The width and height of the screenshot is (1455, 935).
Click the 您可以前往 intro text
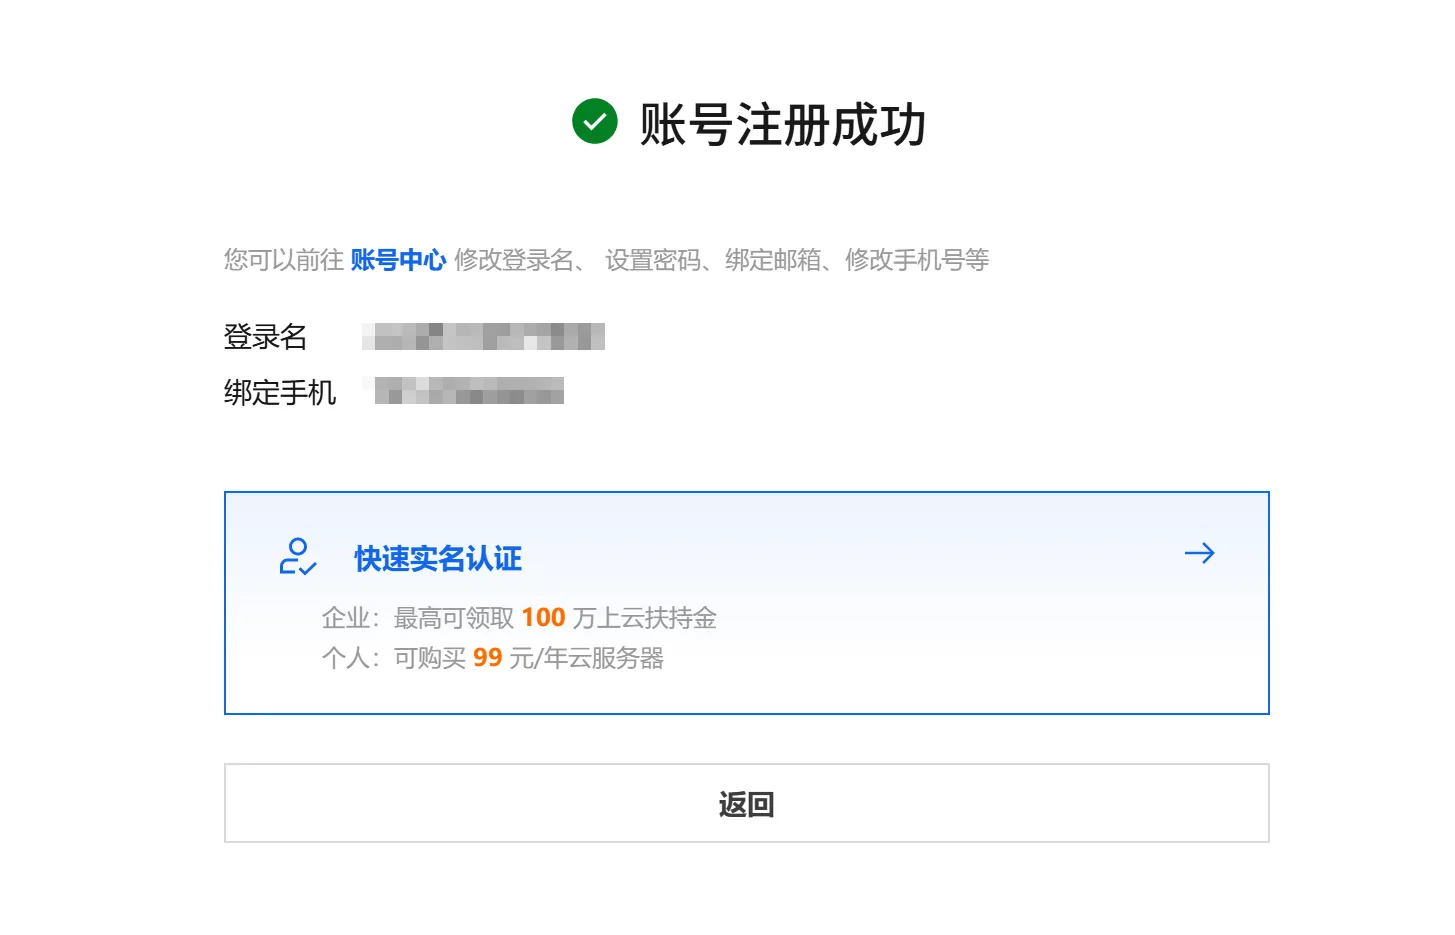pos(284,260)
